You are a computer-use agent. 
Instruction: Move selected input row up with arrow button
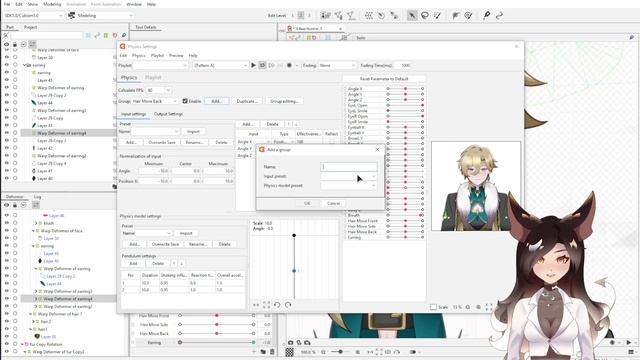point(289,124)
